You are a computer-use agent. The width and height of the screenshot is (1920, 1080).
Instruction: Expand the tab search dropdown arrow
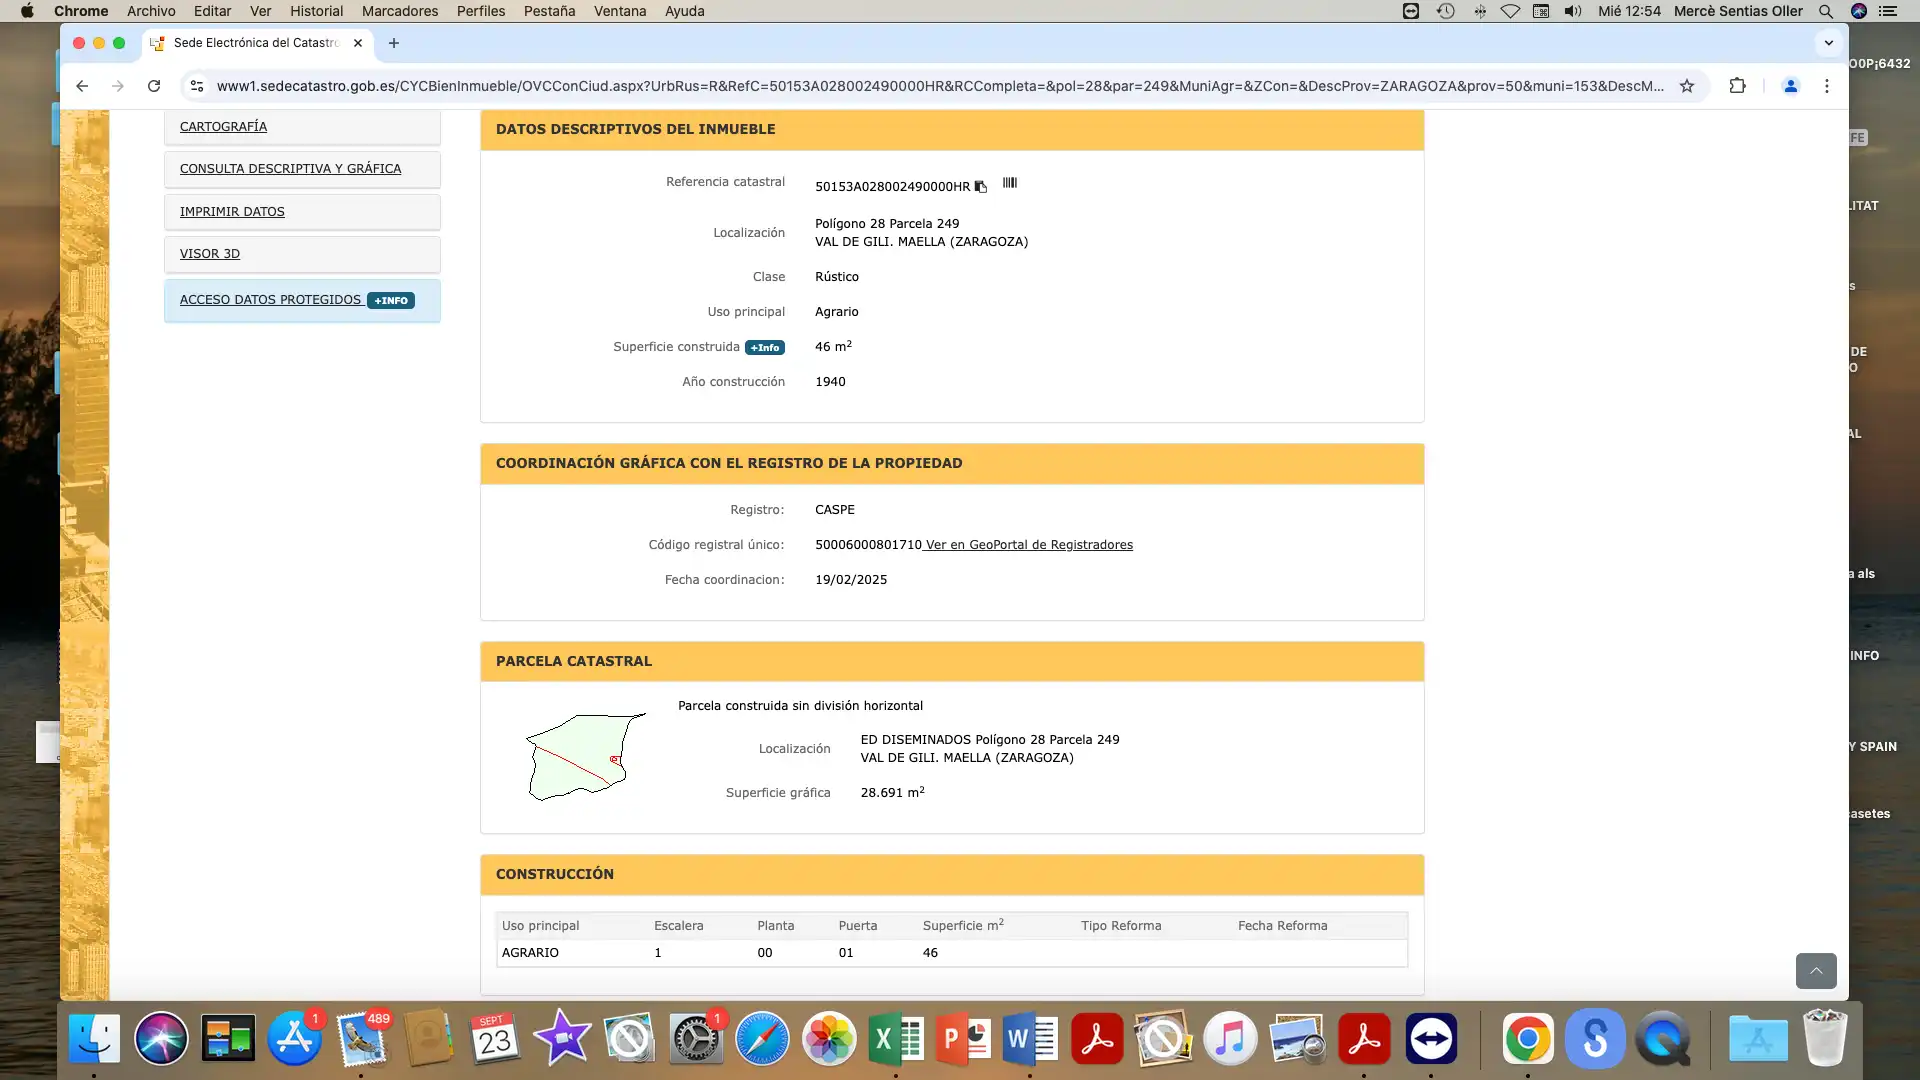coord(1829,43)
